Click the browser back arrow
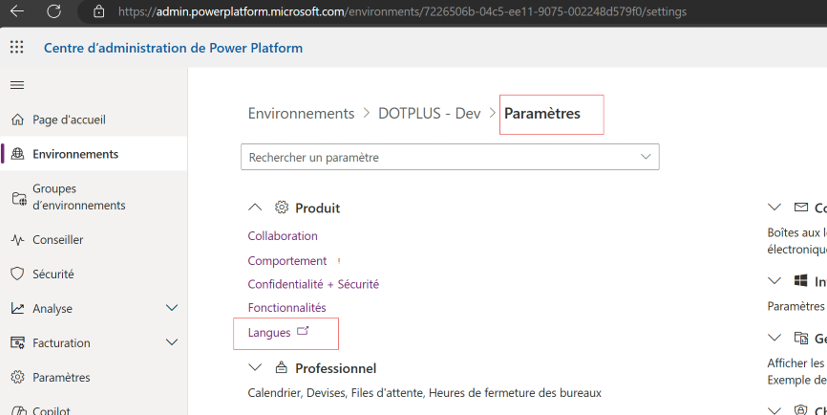This screenshot has height=415, width=827. click(x=18, y=12)
